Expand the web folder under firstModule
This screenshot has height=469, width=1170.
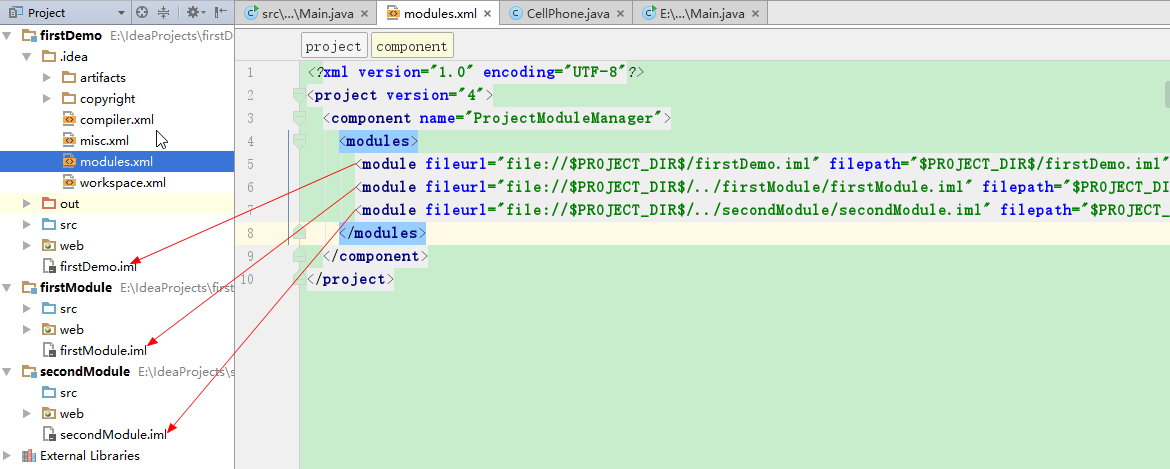[x=27, y=330]
